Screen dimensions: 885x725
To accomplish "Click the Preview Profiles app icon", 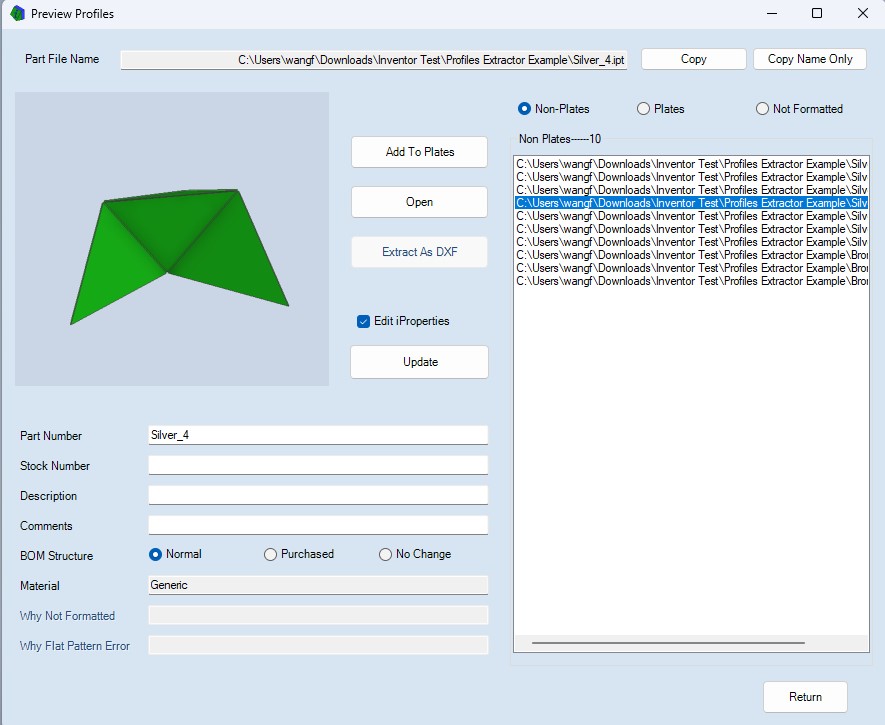I will tap(17, 13).
